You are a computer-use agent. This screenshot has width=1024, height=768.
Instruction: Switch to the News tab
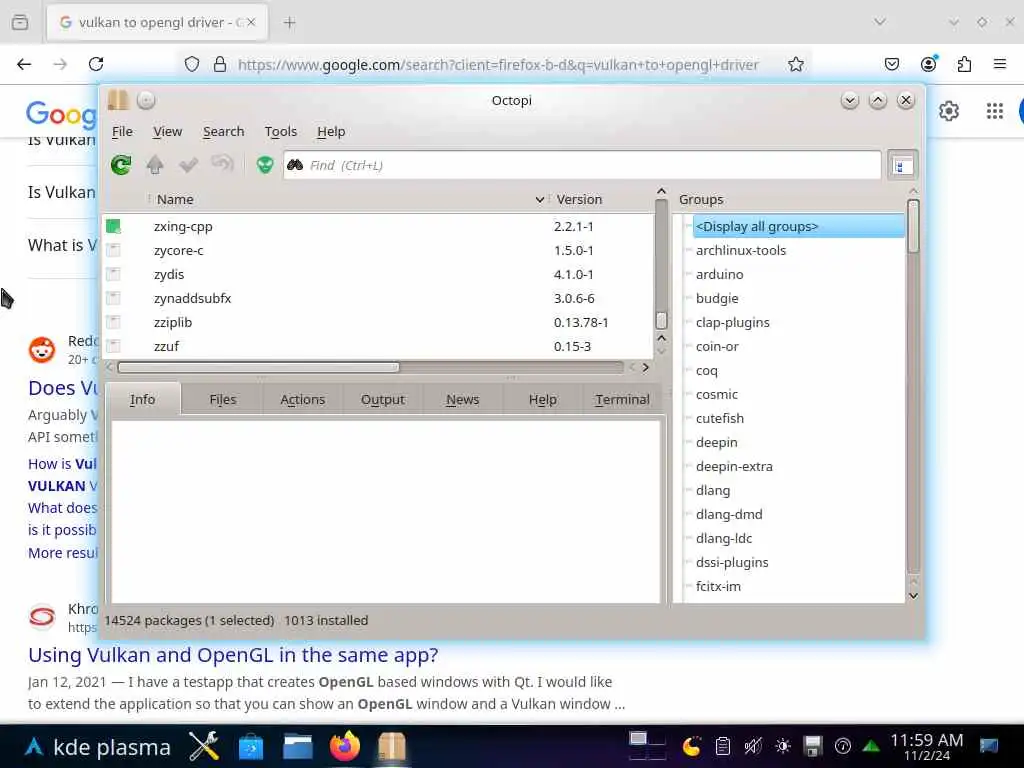pyautogui.click(x=462, y=399)
